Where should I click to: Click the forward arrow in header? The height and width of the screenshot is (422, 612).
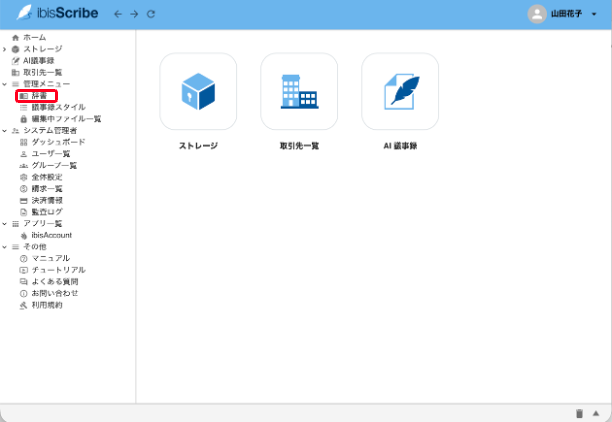[134, 14]
